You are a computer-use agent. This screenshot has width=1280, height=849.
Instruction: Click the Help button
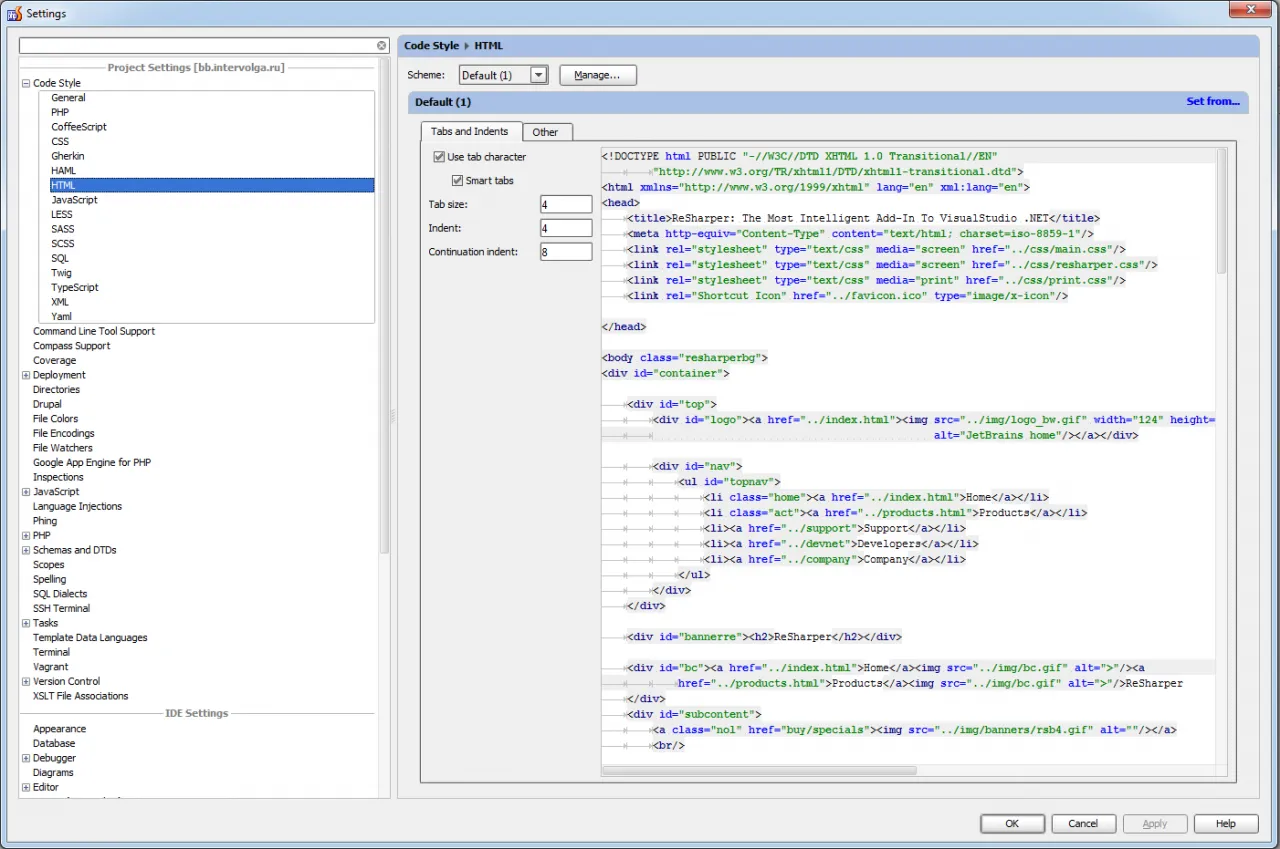coord(1226,824)
